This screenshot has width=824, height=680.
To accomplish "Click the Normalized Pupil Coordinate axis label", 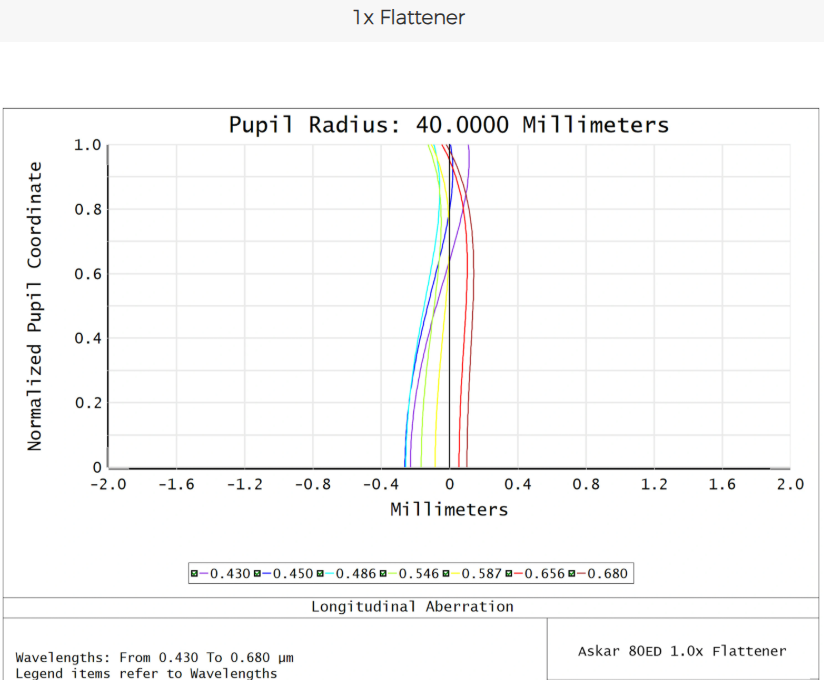I will [35, 306].
